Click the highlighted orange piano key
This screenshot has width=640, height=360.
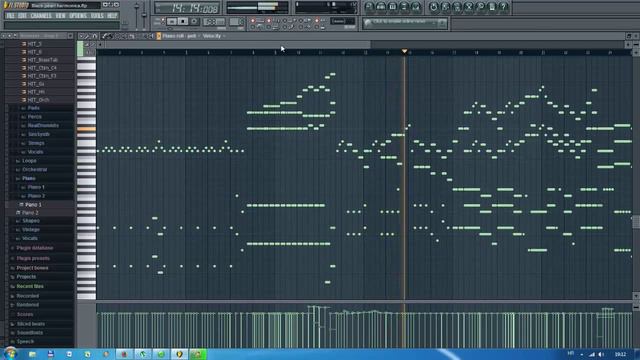click(x=87, y=129)
